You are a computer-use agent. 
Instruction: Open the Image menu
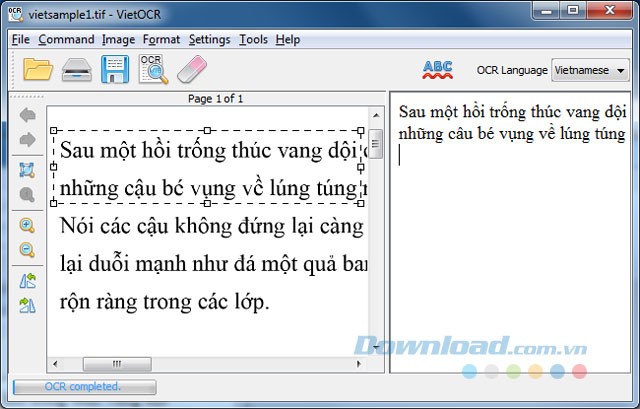tap(118, 40)
